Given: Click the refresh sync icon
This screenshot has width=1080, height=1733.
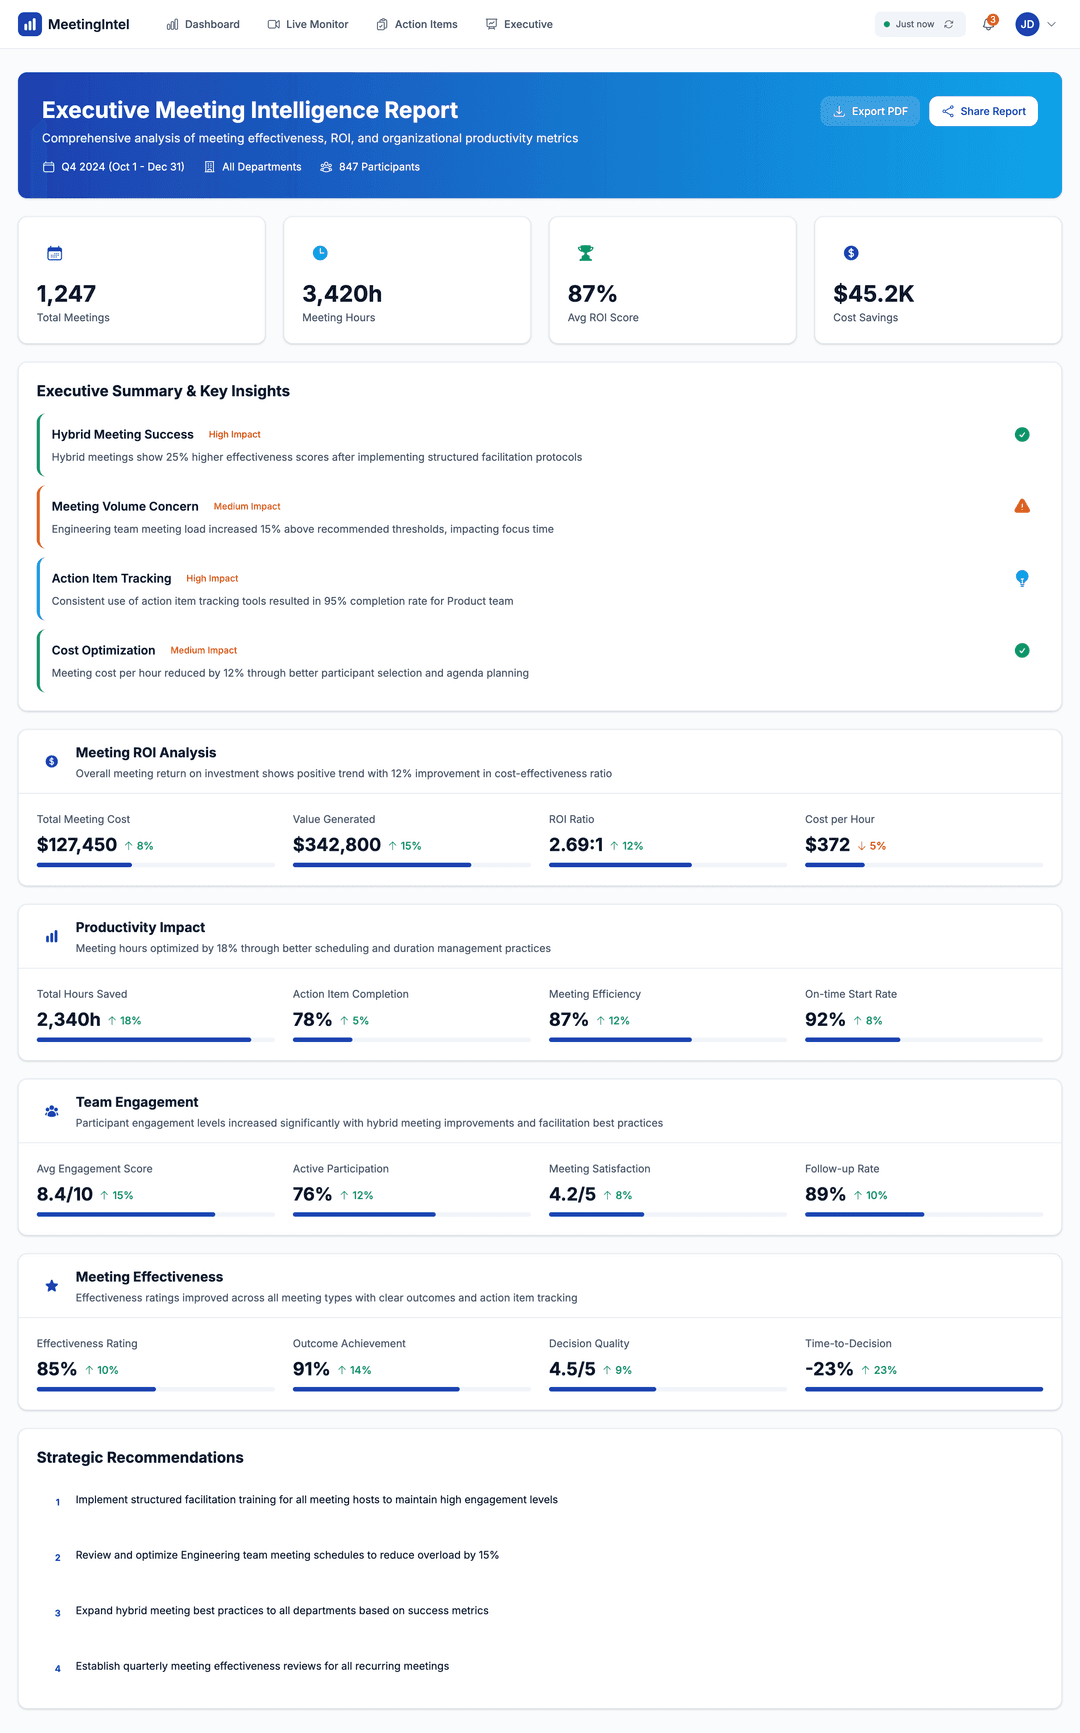Looking at the screenshot, I should click(949, 24).
